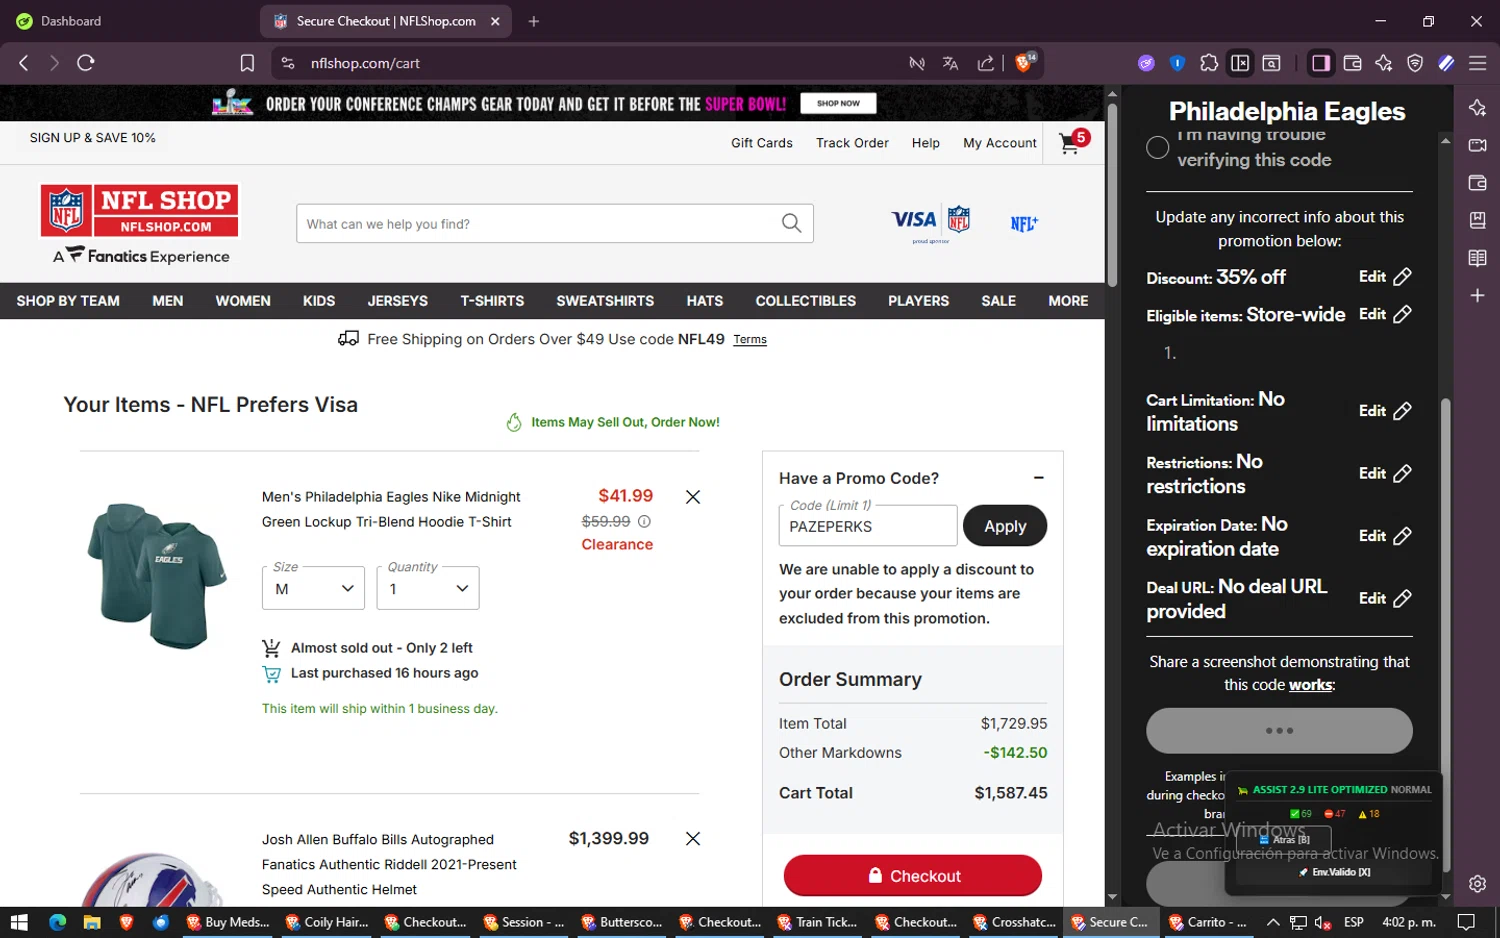The height and width of the screenshot is (938, 1500).
Task: Open the HATS menu
Action: (x=704, y=301)
